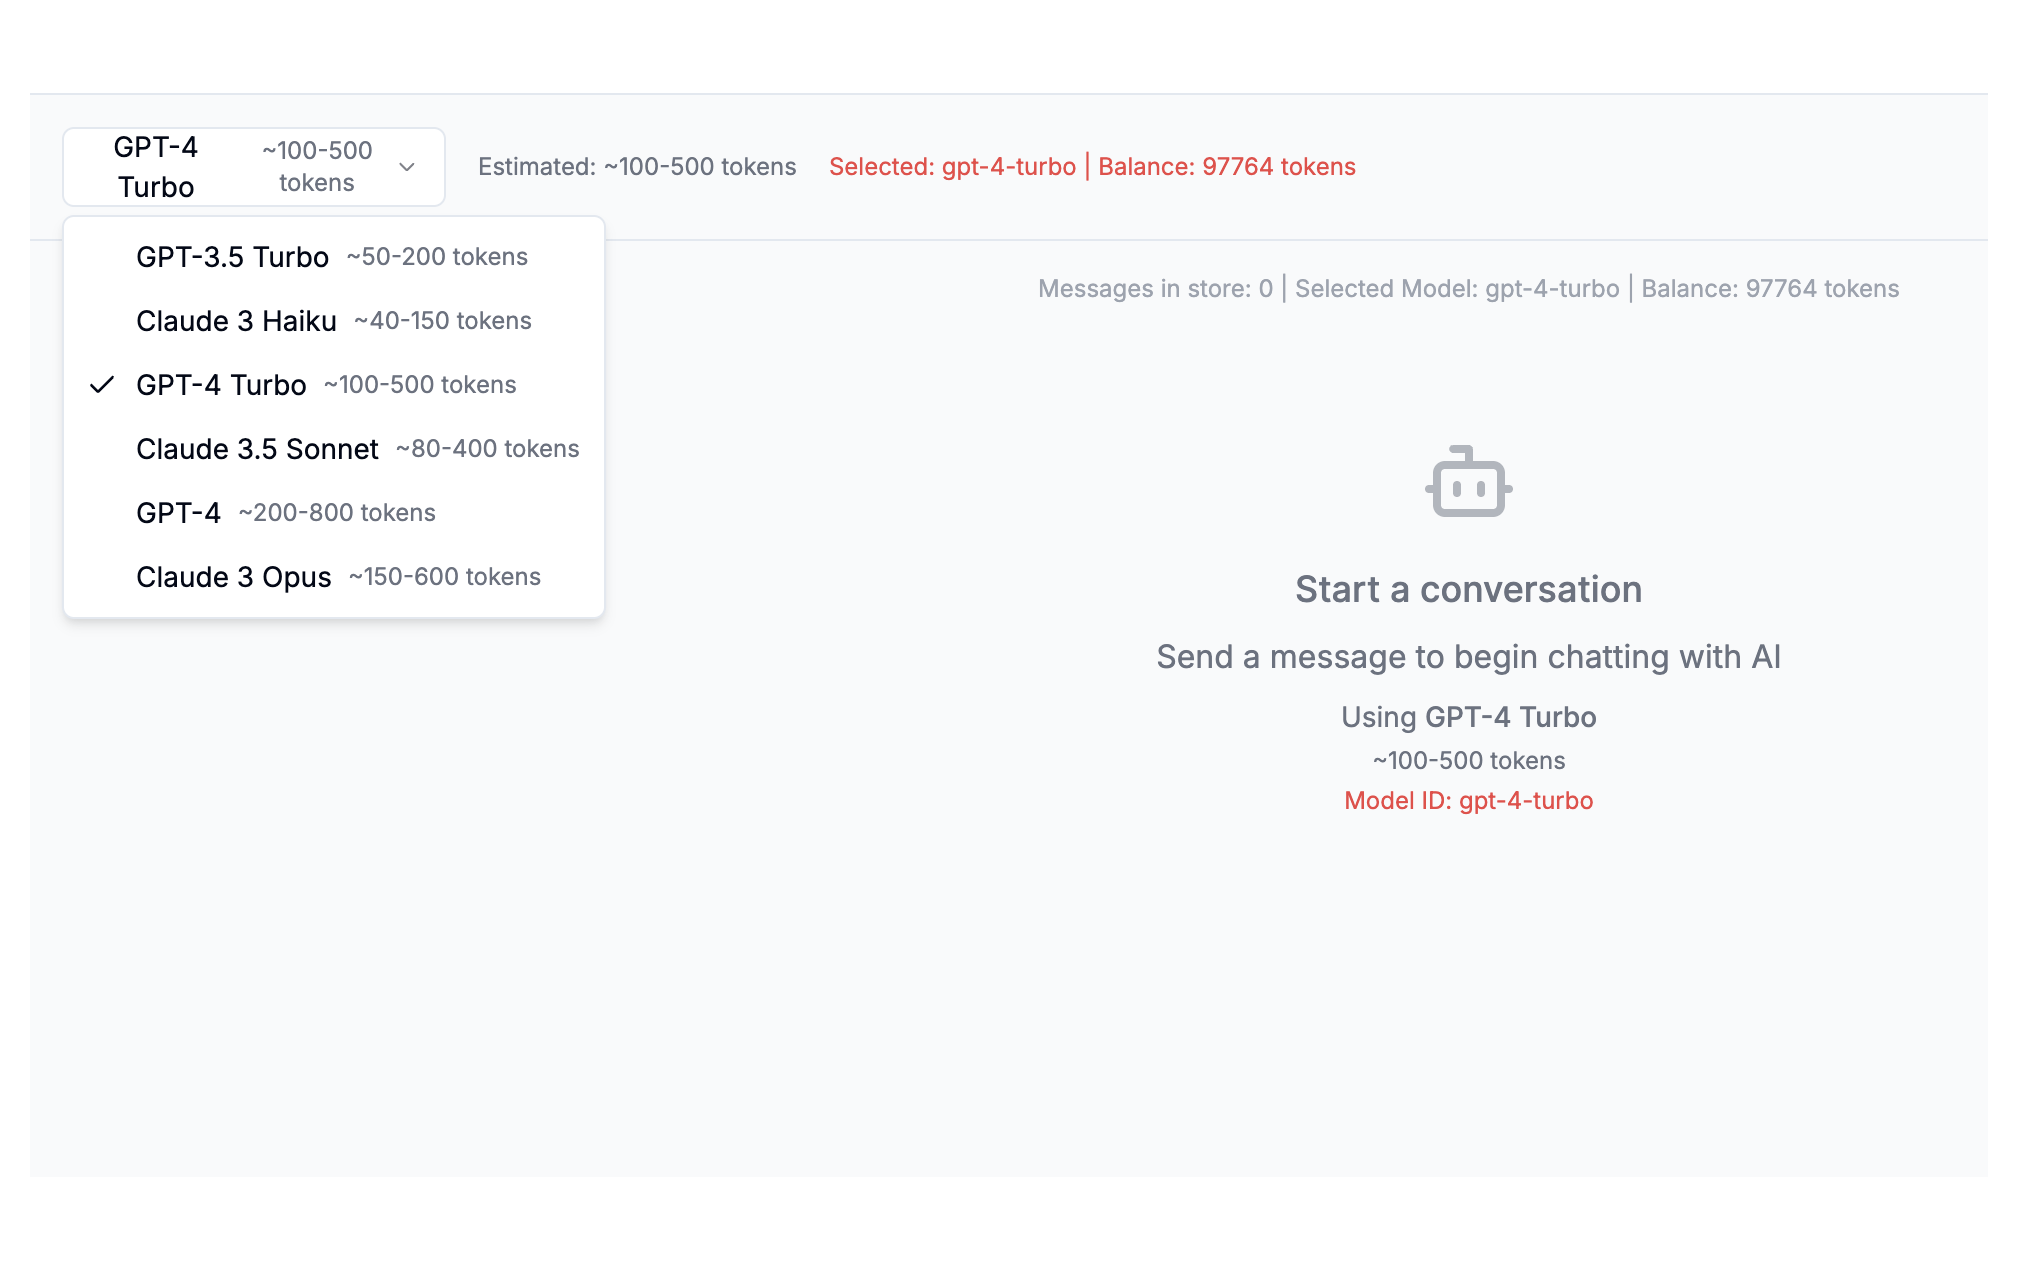Viewport: 2021px width, 1264px height.
Task: Open the GPT-4 Turbo model selector dropdown
Action: (254, 167)
